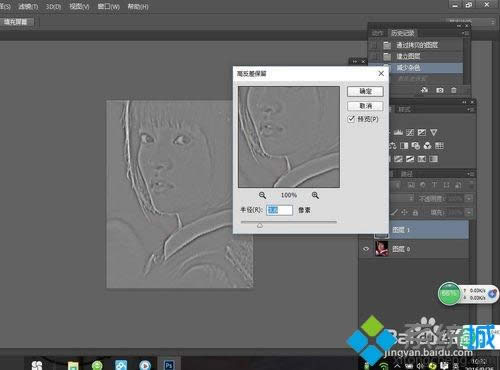The image size is (500, 370).
Task: Click the delete history state trash icon
Action: coord(454,90)
